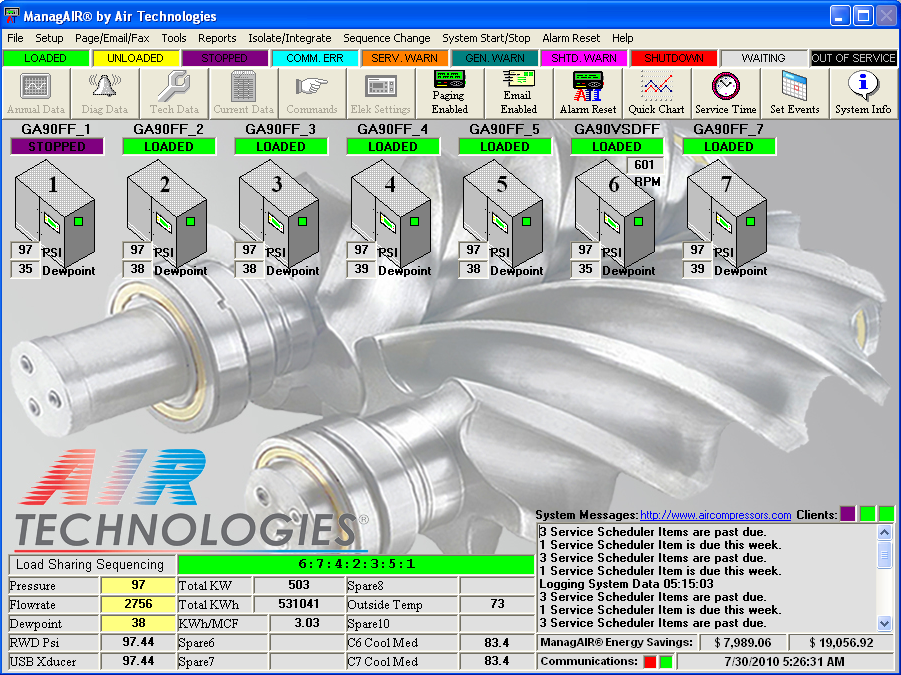Image resolution: width=901 pixels, height=675 pixels.
Task: Open the System Info icon
Action: (863, 93)
